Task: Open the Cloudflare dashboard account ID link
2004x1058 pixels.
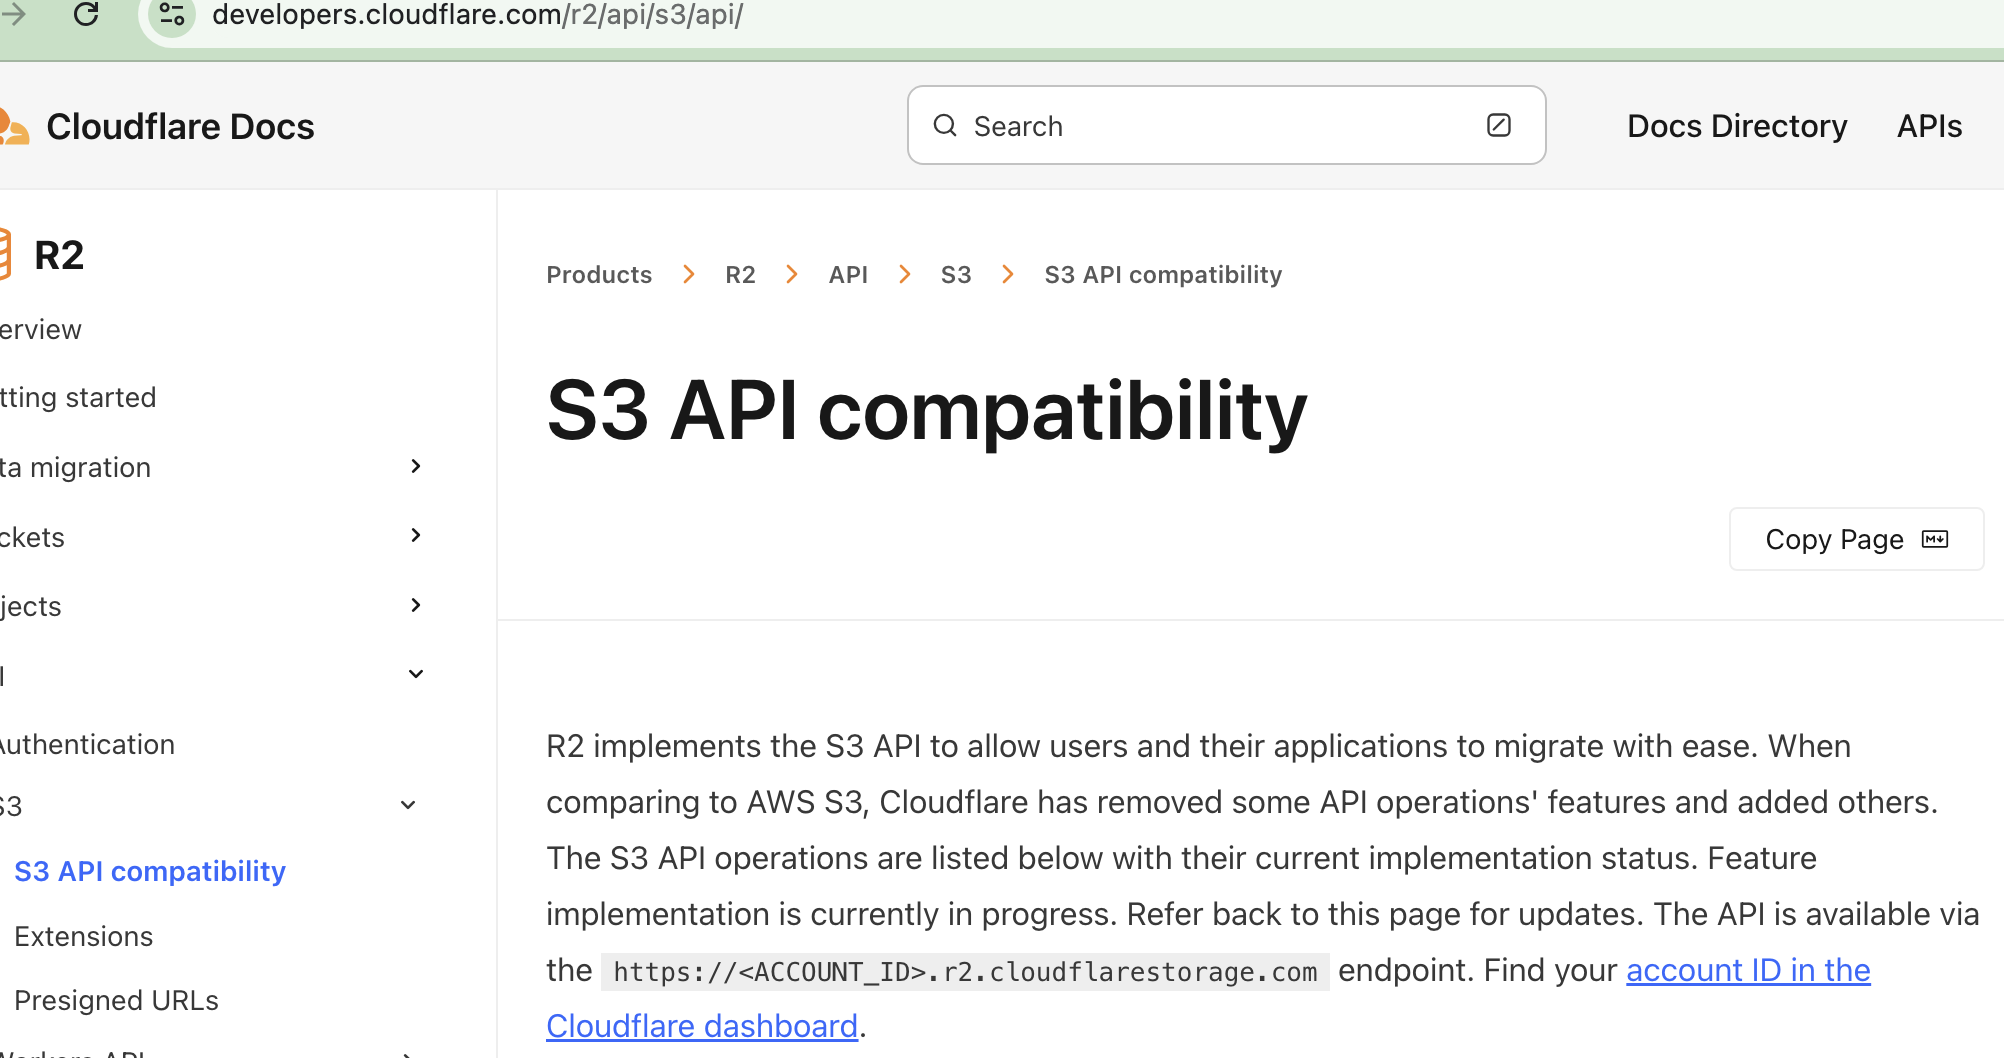Action: click(1747, 969)
